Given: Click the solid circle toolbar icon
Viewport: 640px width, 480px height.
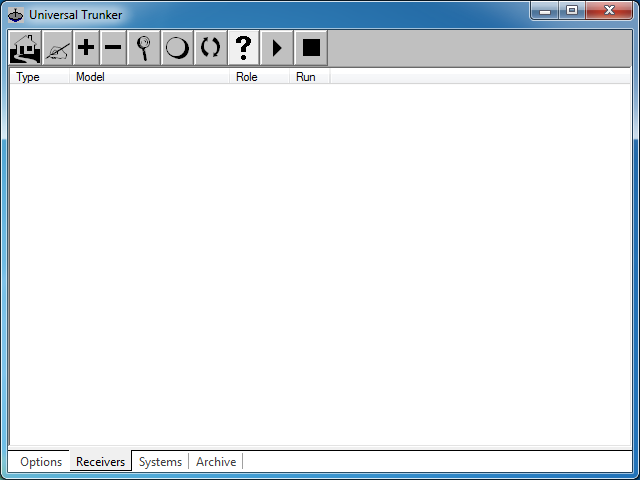Looking at the screenshot, I should point(177,48).
